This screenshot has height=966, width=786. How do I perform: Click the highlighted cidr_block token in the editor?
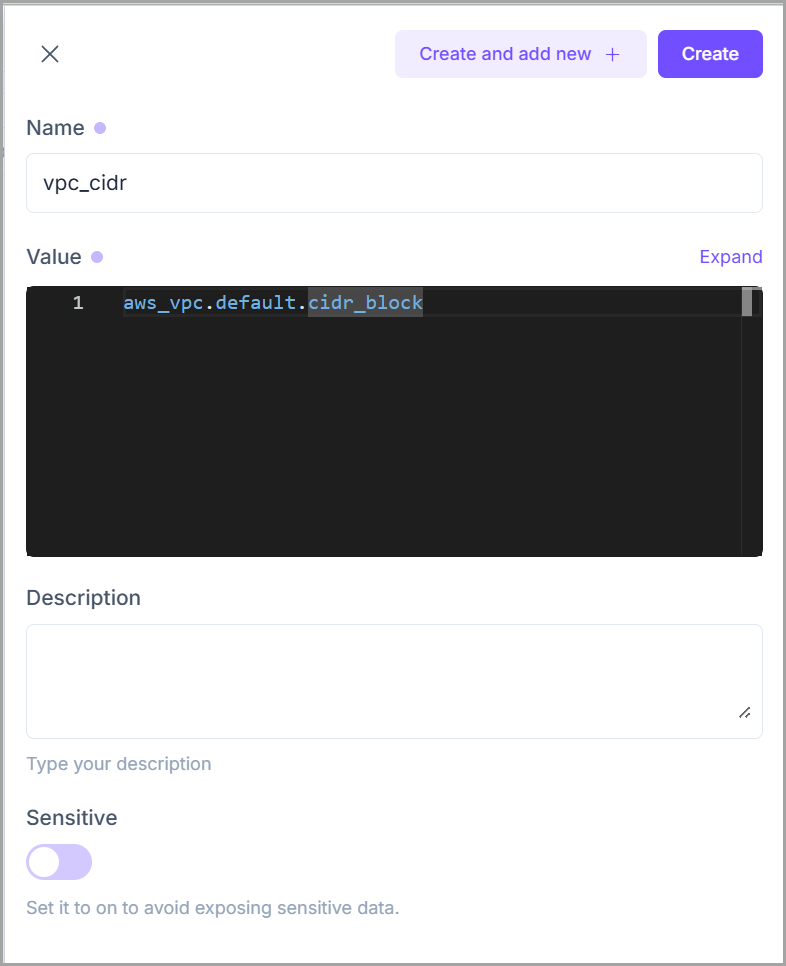pos(365,303)
